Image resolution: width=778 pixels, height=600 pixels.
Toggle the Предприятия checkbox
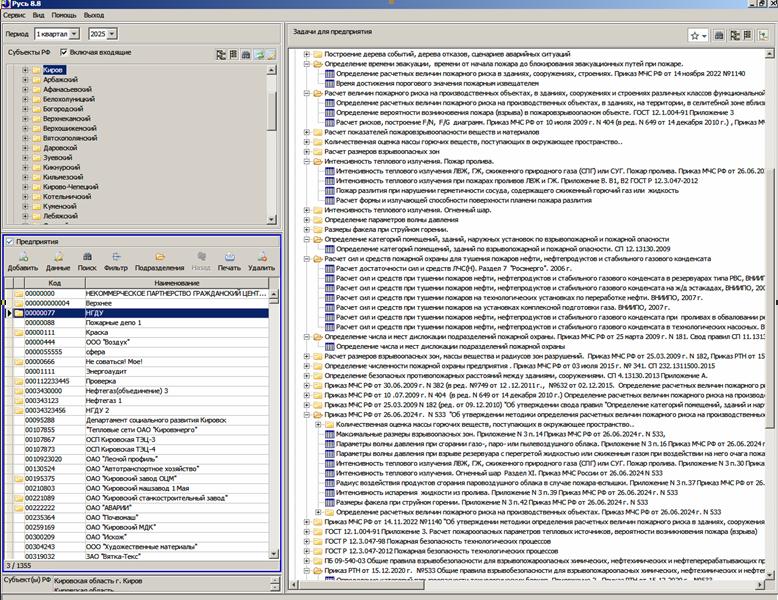tap(9, 242)
